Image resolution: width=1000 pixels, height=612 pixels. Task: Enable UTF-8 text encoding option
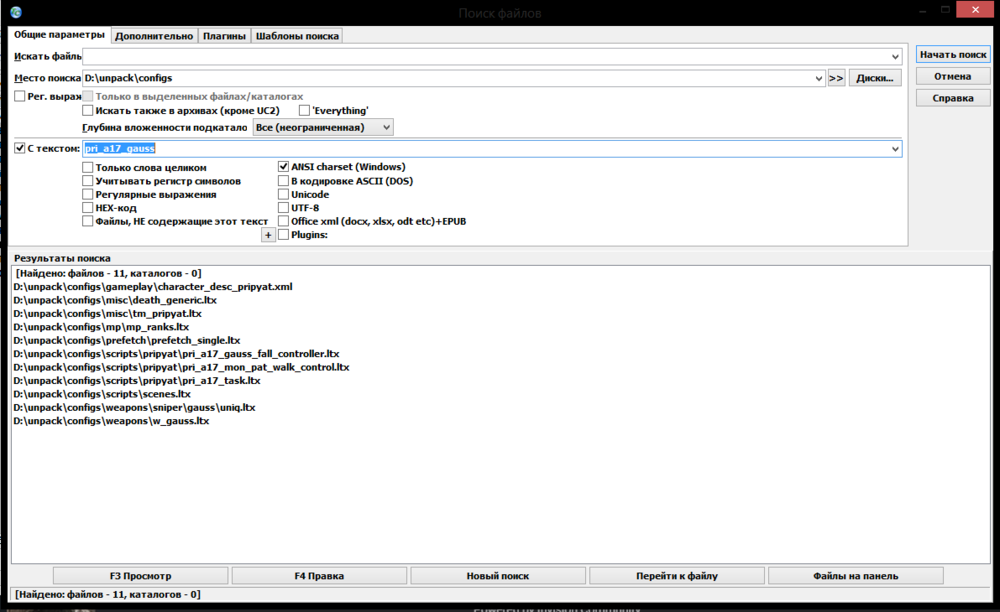coord(284,207)
